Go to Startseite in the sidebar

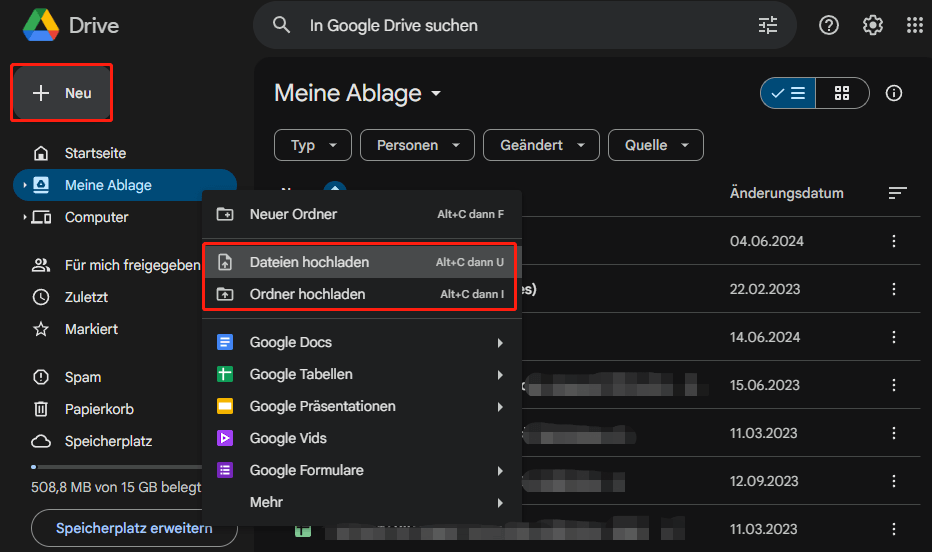[125, 153]
